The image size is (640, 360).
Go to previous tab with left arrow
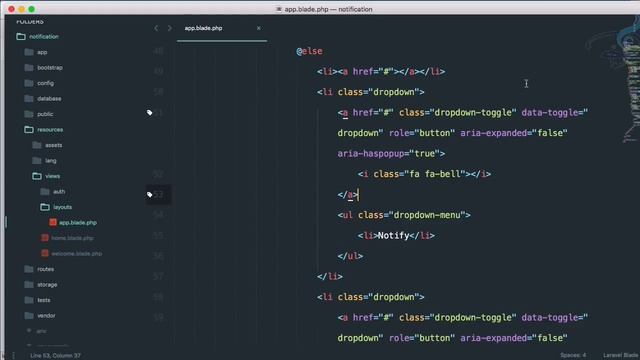point(156,28)
